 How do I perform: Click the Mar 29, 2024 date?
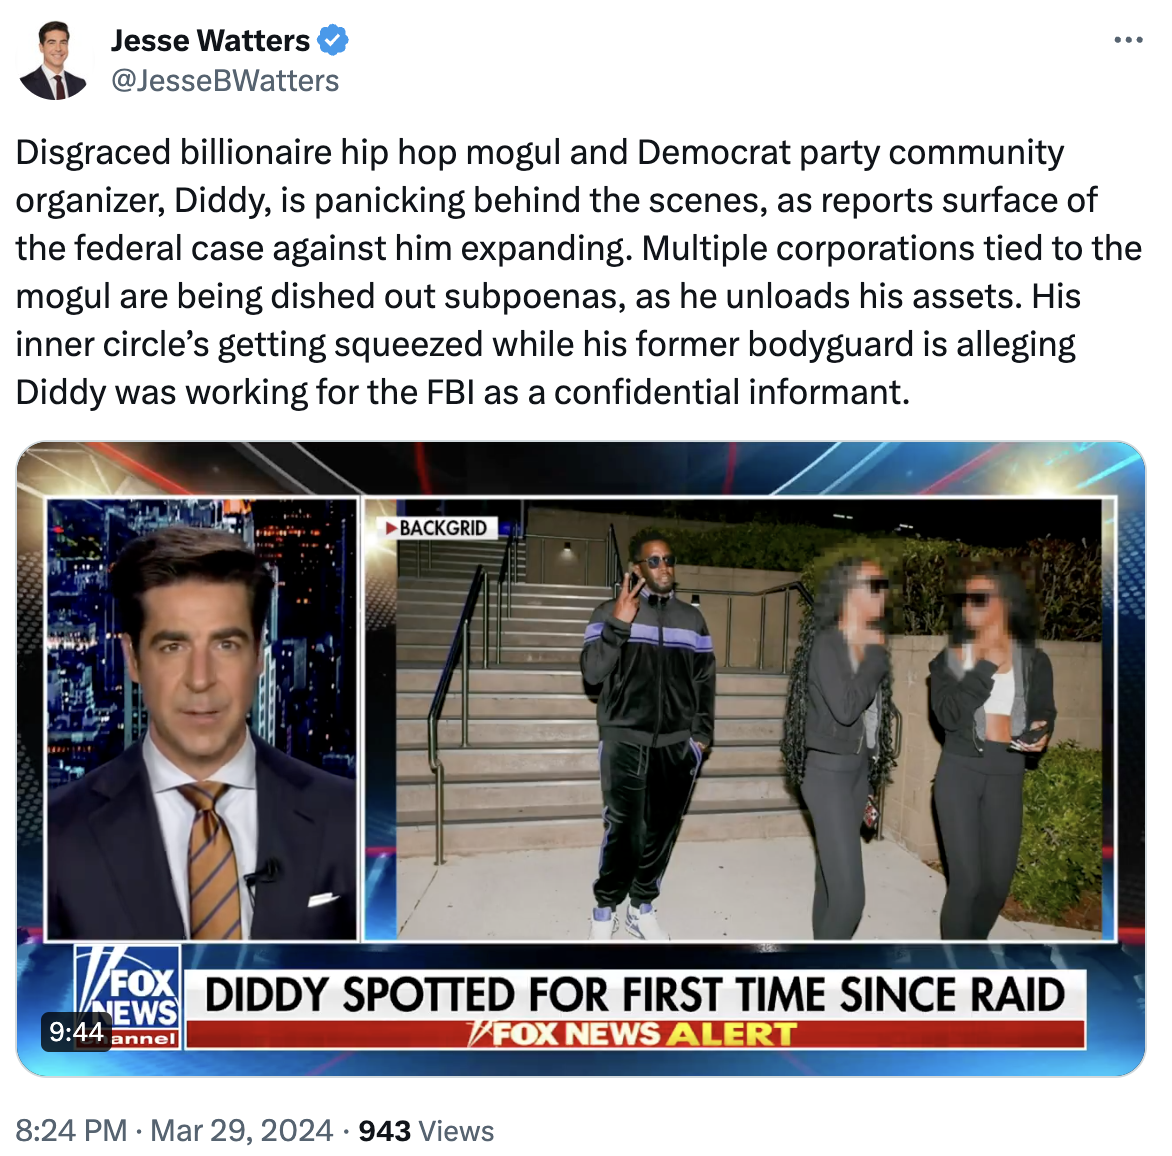coord(241,1130)
